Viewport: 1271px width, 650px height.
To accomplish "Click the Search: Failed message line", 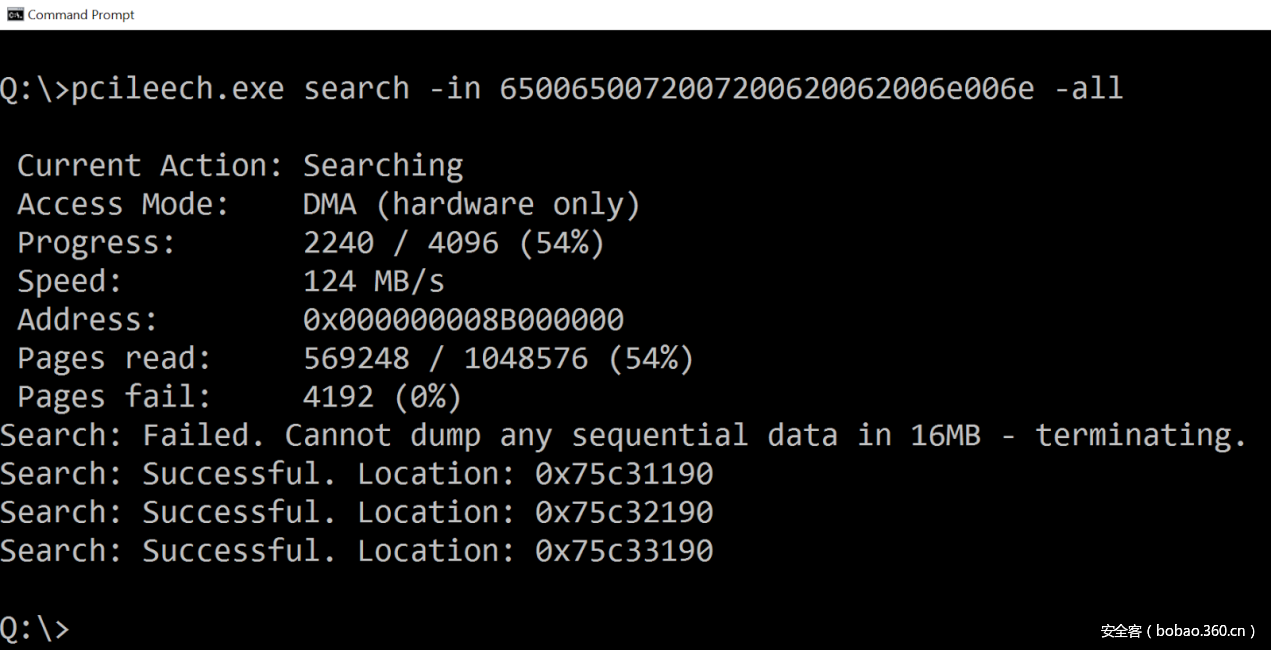I will 624,436.
